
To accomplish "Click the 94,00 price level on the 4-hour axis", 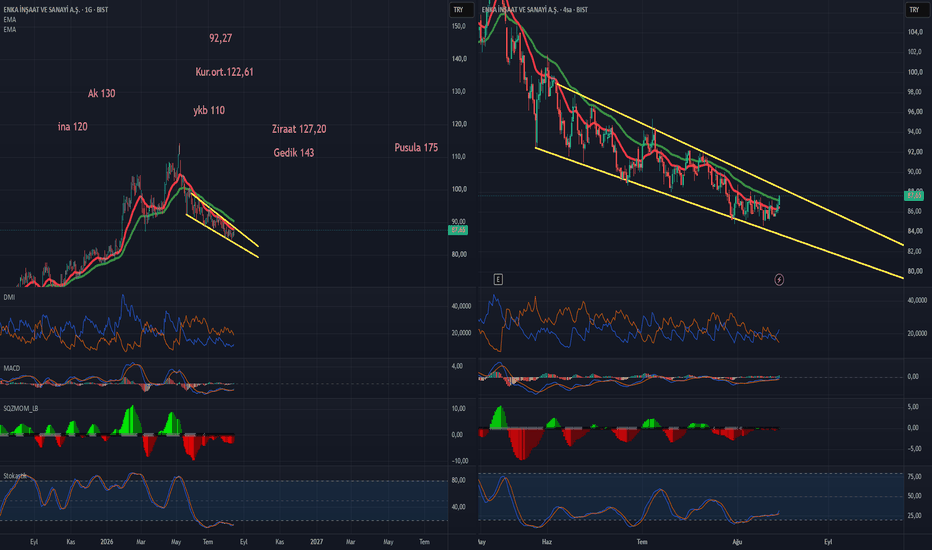I will tap(915, 131).
